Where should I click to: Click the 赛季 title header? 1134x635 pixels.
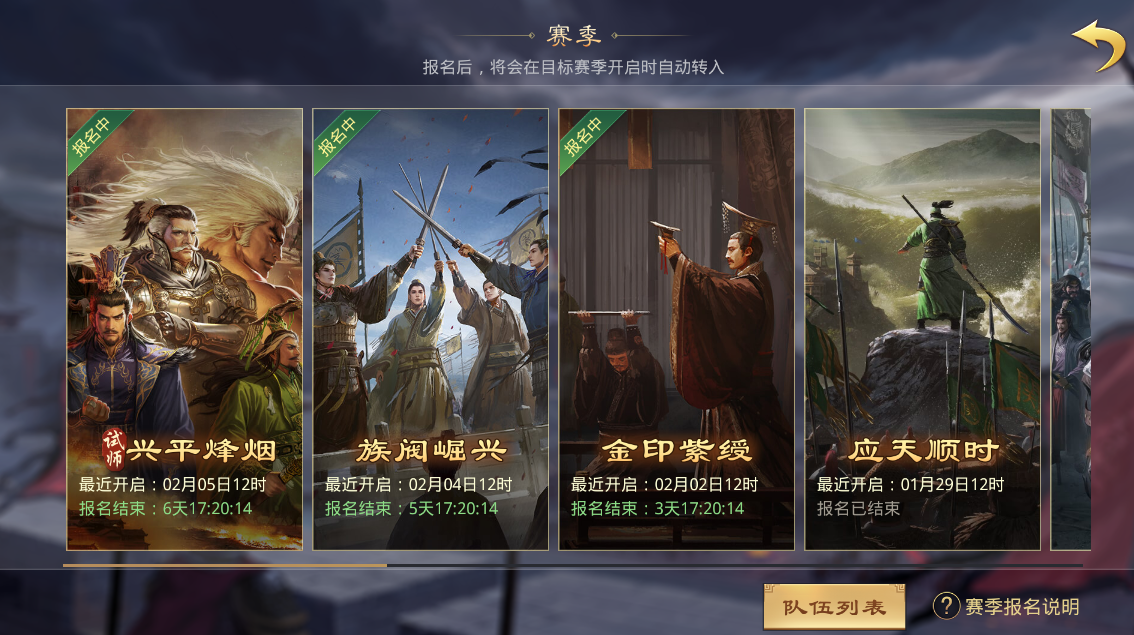click(x=573, y=35)
